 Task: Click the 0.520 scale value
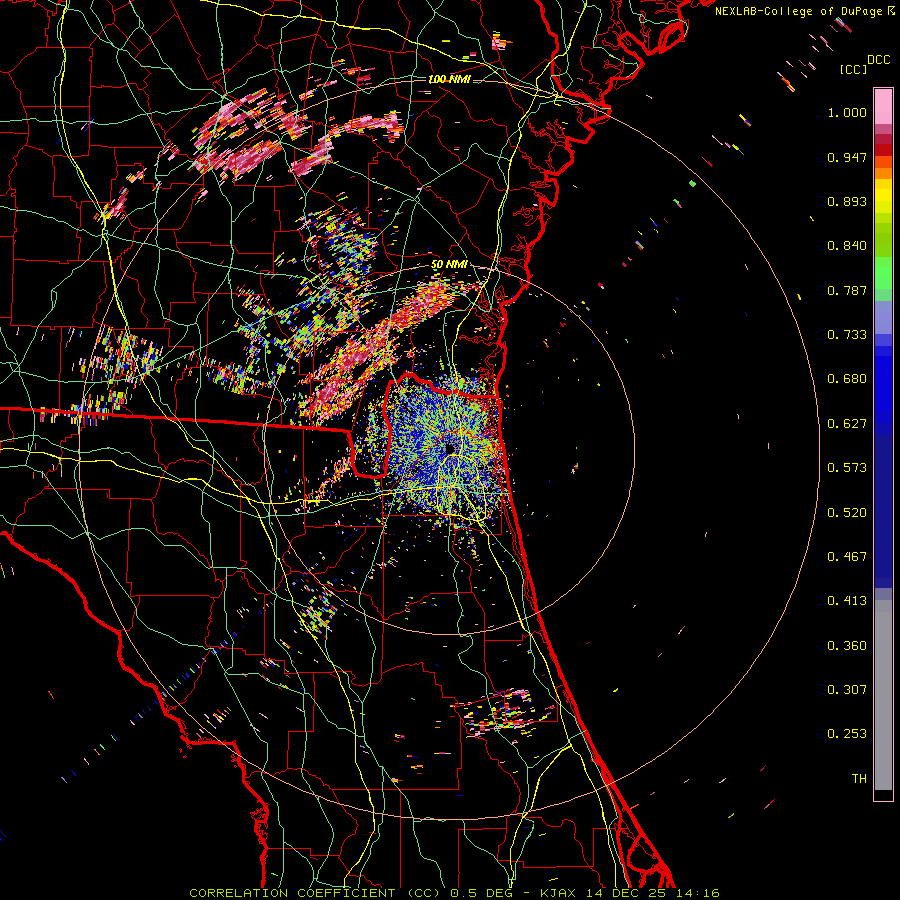847,513
